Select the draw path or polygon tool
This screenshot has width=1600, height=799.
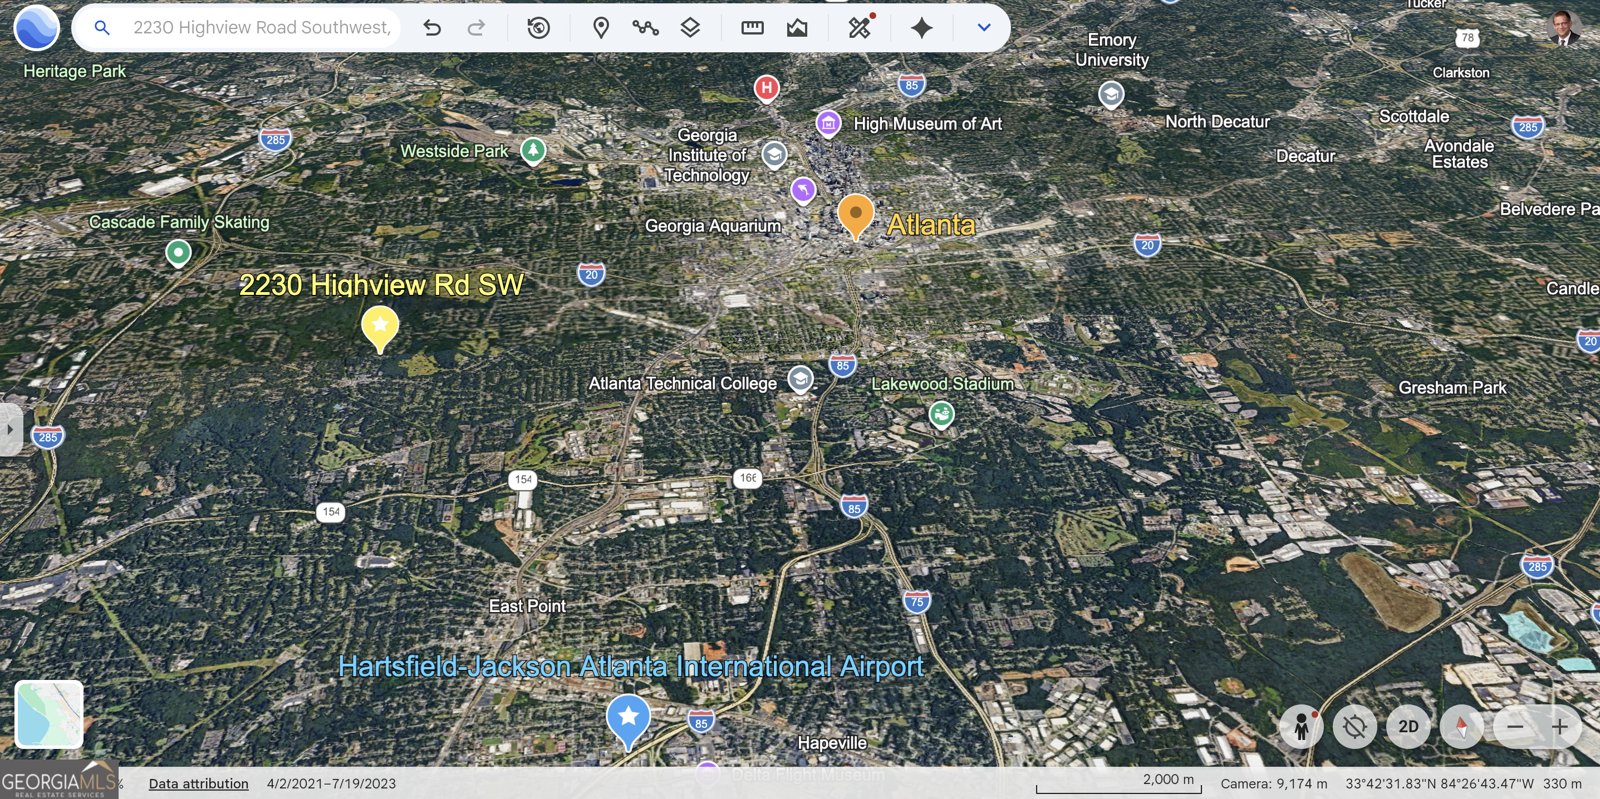click(x=645, y=28)
